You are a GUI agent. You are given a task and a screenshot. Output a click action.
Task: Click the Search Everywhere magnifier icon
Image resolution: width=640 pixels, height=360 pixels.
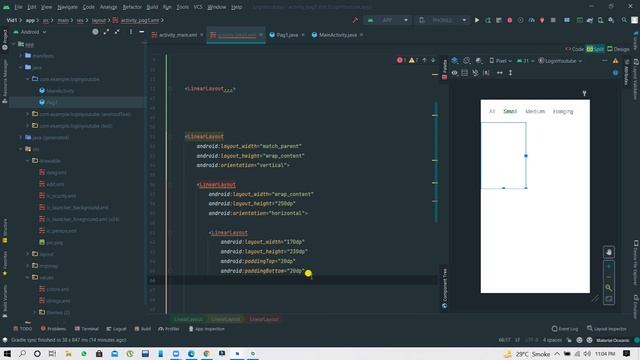(x=624, y=20)
